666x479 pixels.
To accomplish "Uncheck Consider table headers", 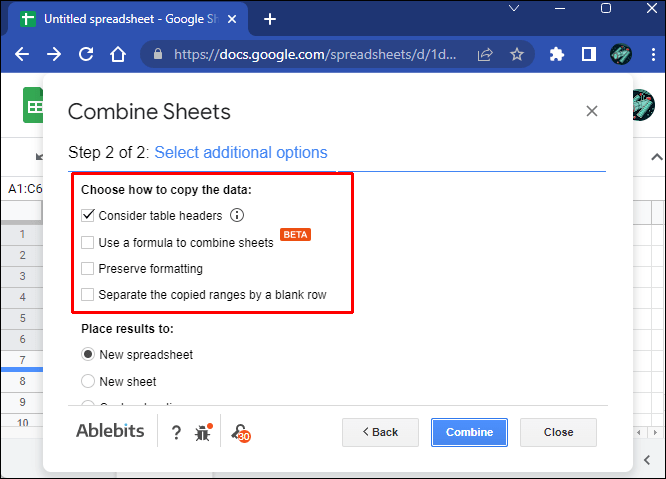I will tap(88, 215).
